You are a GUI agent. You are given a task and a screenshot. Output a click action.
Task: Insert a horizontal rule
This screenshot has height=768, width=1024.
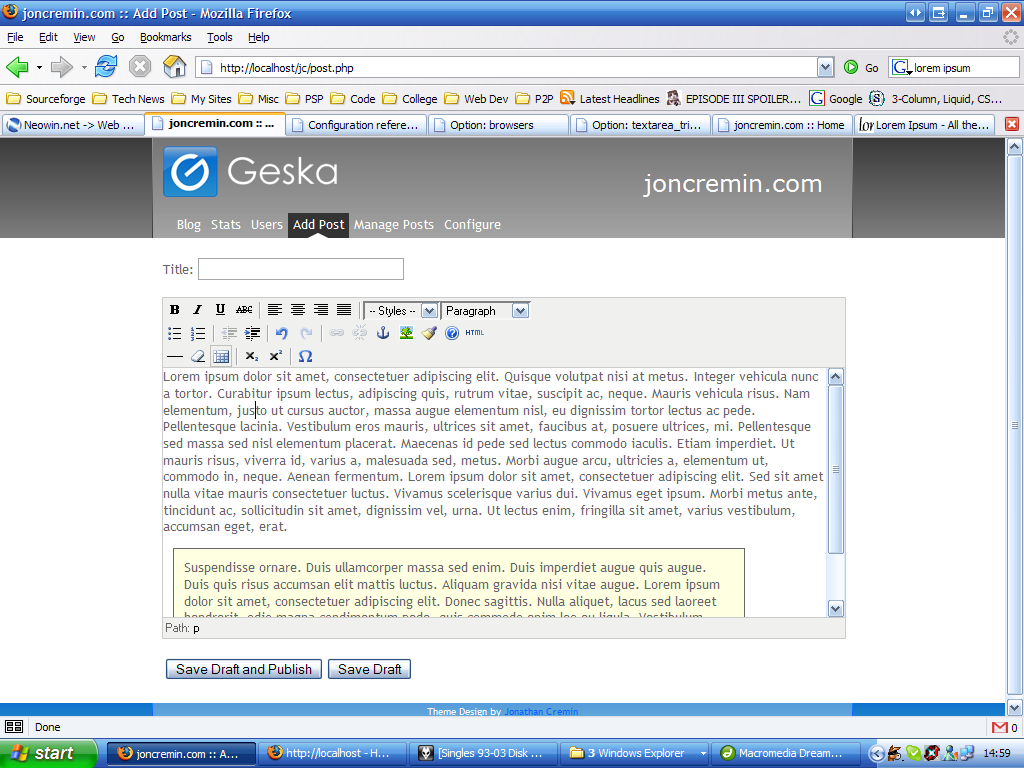click(173, 355)
